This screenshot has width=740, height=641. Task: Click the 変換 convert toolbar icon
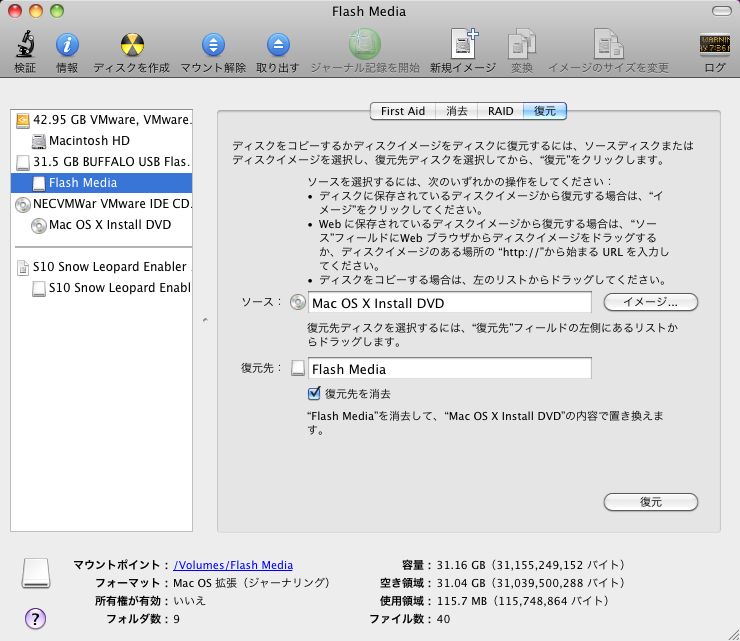pos(521,44)
